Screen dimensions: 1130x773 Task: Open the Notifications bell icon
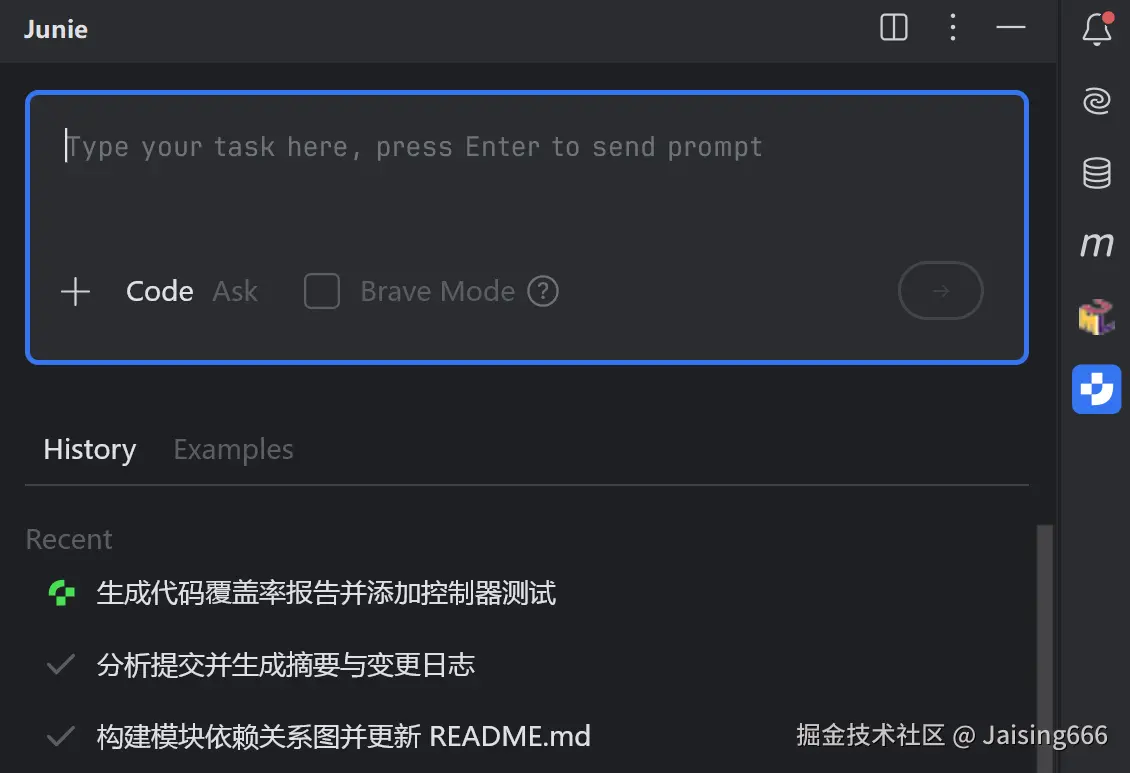click(x=1097, y=29)
